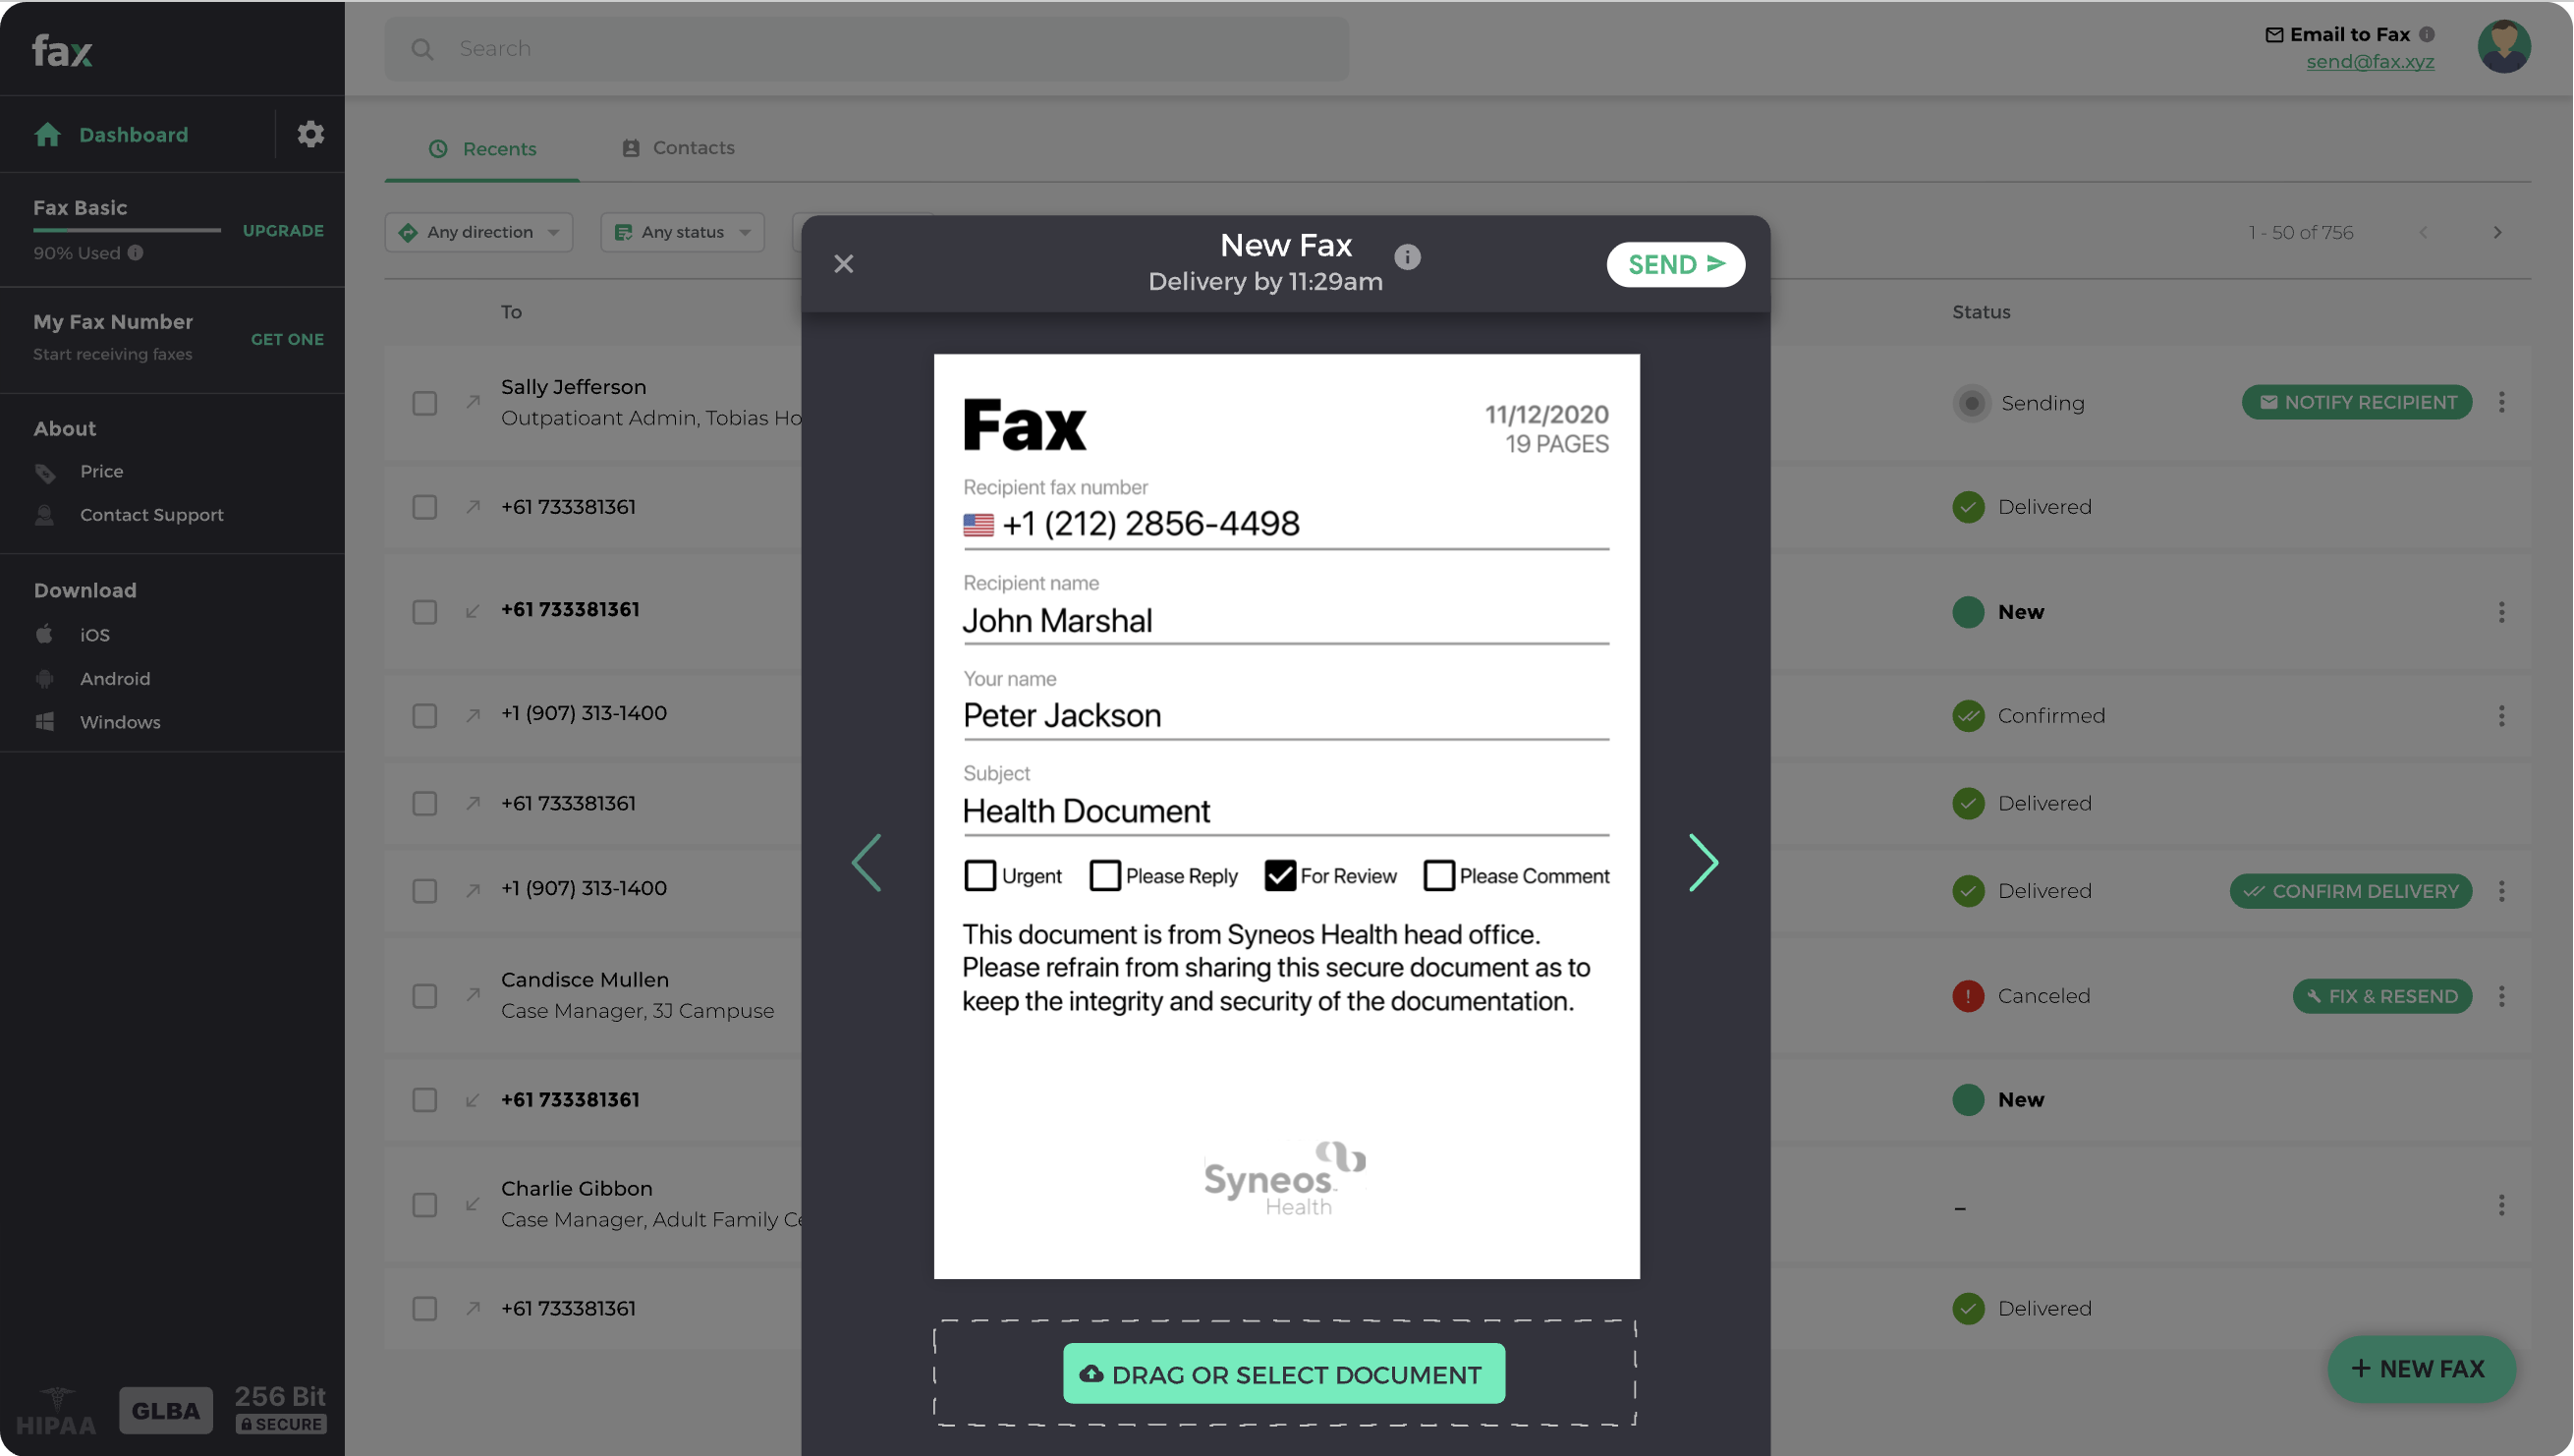Check the Urgent checkbox
Screen dimensions: 2574x1456
pyautogui.click(x=980, y=876)
